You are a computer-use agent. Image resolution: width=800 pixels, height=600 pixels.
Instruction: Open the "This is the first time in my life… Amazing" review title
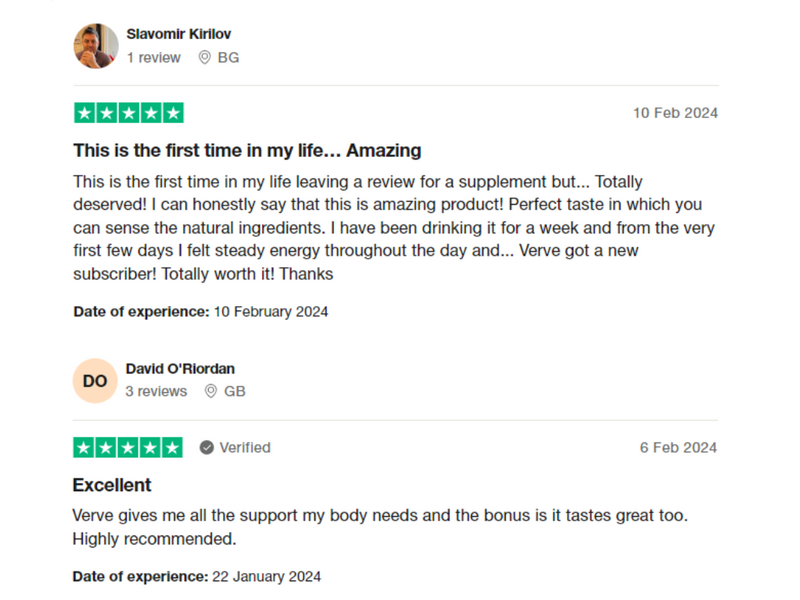tap(247, 151)
